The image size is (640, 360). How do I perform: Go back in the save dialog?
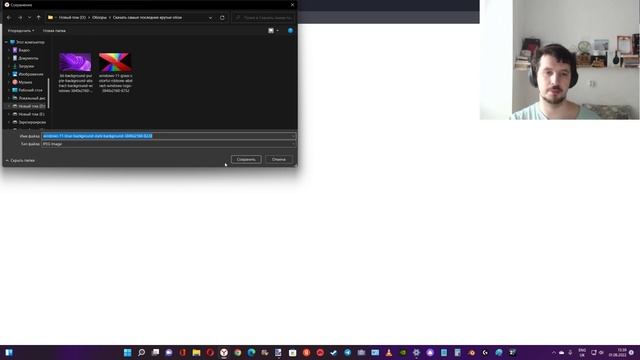[x=9, y=18]
